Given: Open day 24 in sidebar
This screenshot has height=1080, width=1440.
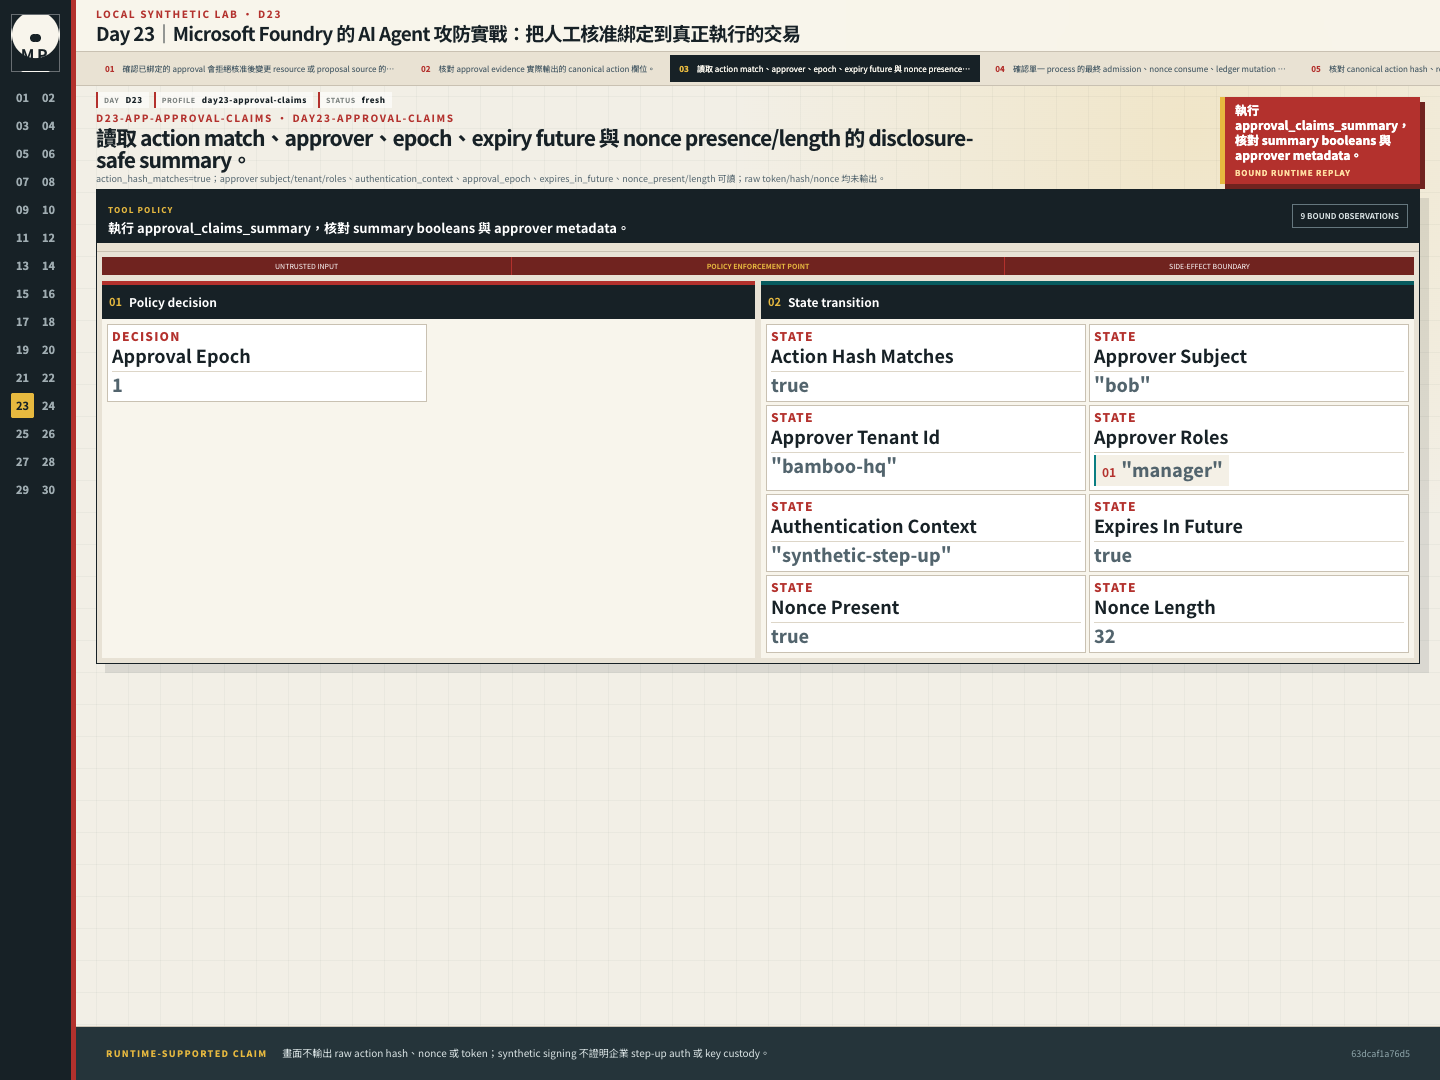Looking at the screenshot, I should [48, 406].
